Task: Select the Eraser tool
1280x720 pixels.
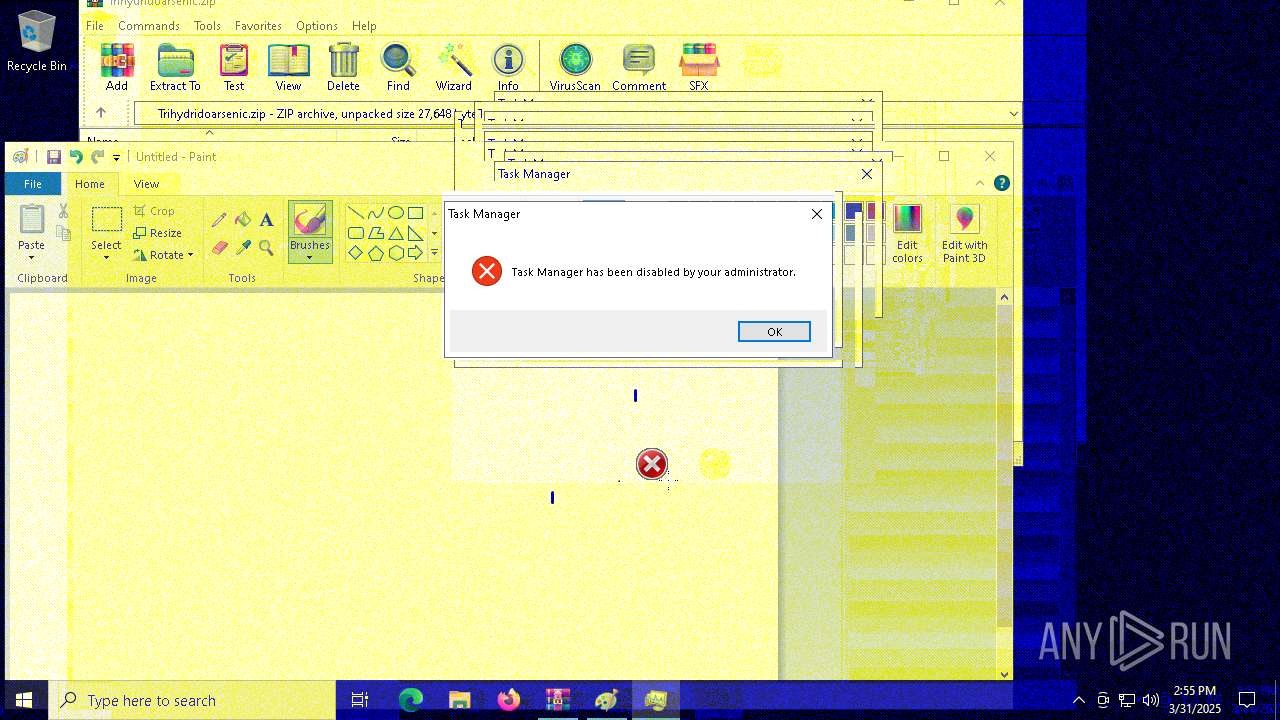Action: pos(219,246)
